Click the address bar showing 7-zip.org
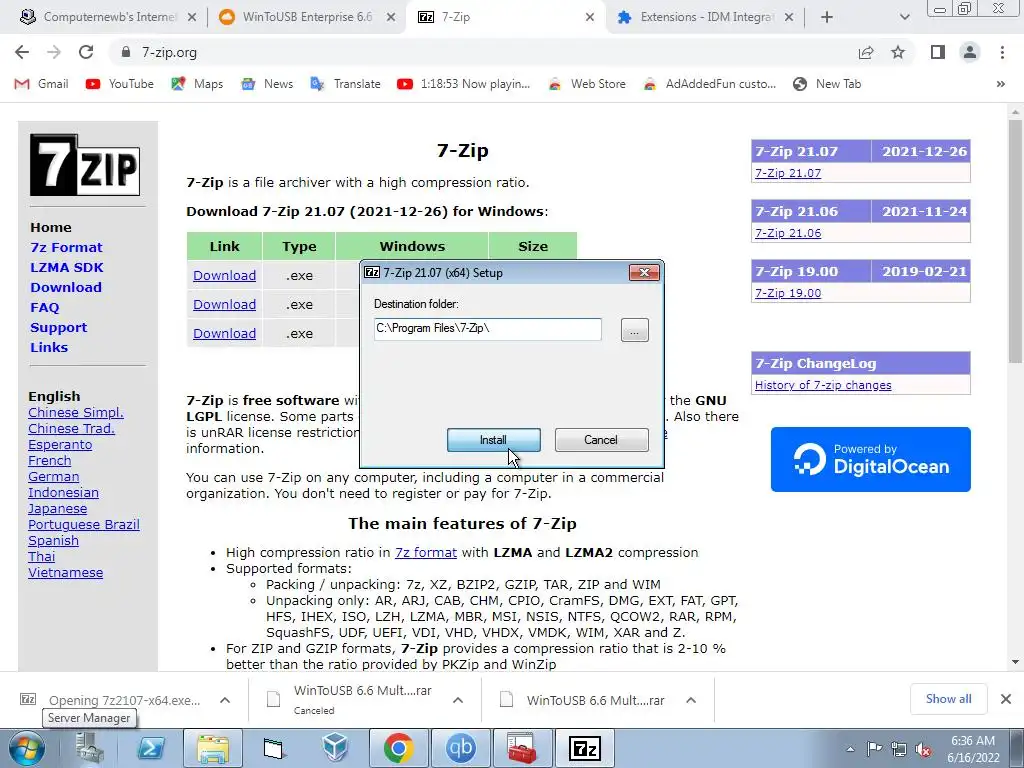This screenshot has height=768, width=1024. [483, 52]
